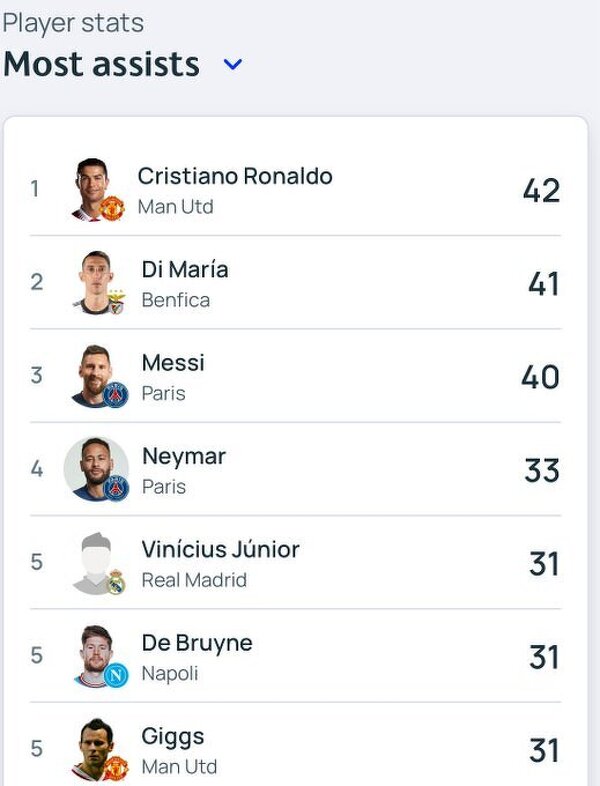Click the Giggs name link
The width and height of the screenshot is (600, 786).
[173, 737]
